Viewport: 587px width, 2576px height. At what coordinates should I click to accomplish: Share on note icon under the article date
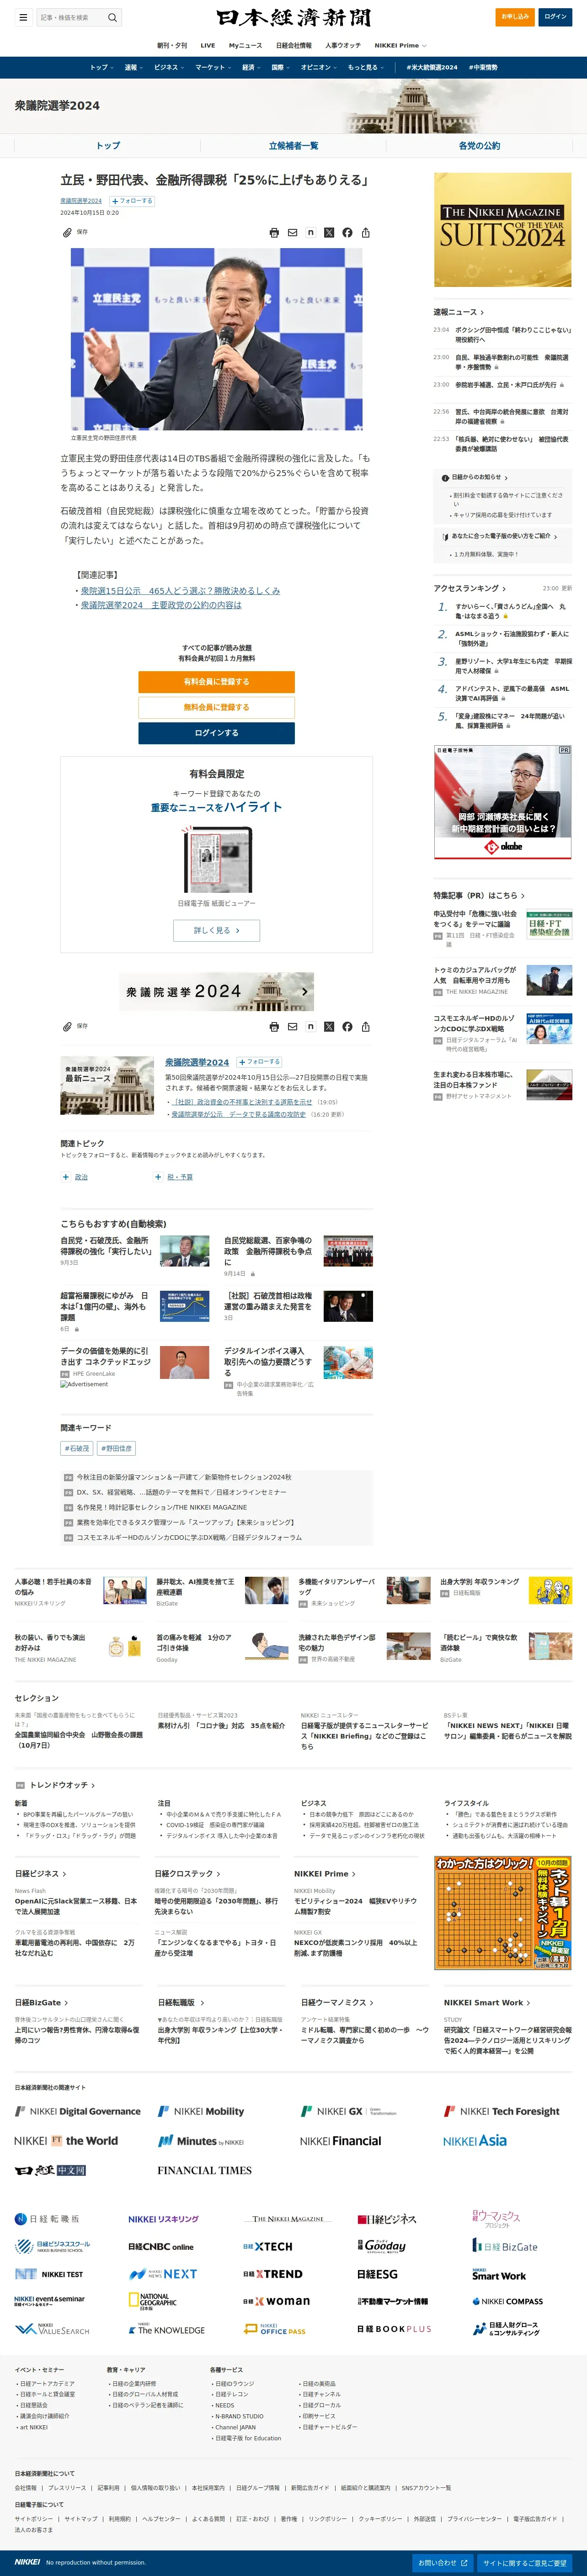pyautogui.click(x=310, y=232)
